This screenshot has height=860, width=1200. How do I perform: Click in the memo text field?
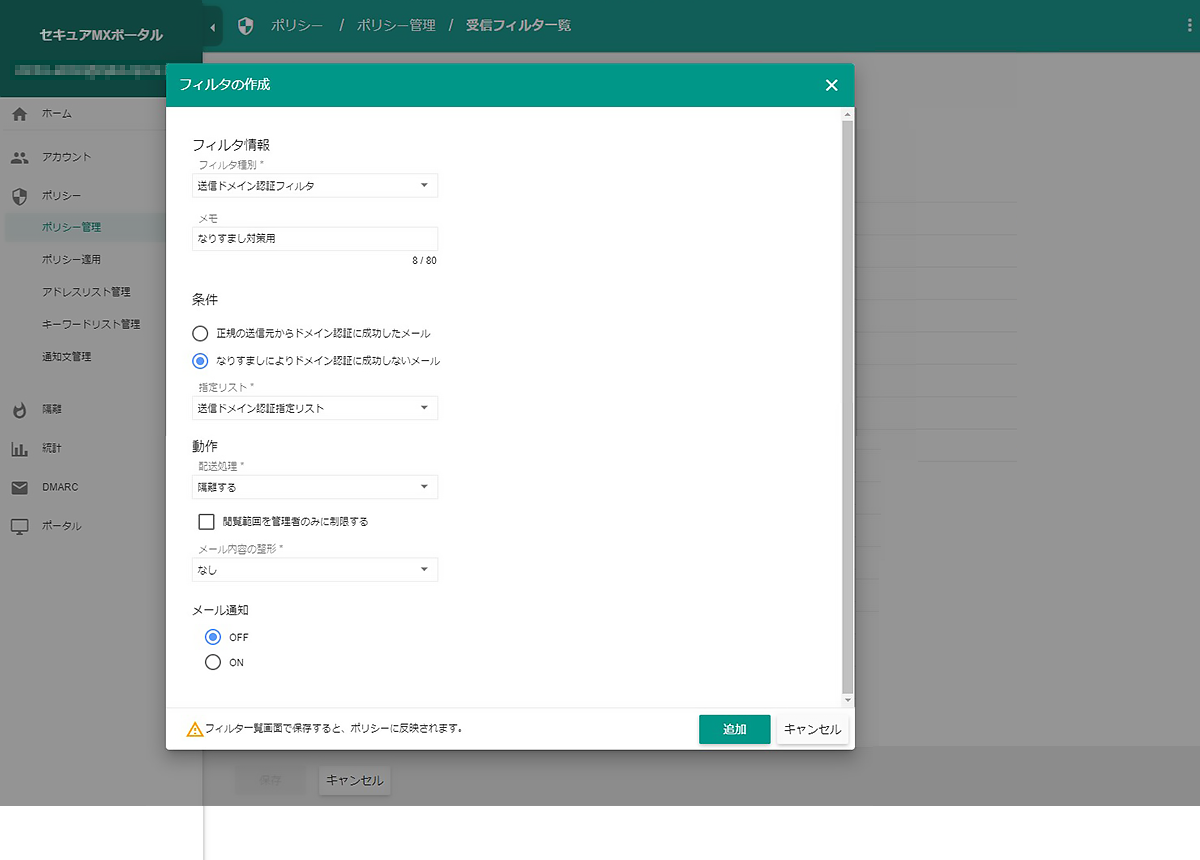coord(314,239)
